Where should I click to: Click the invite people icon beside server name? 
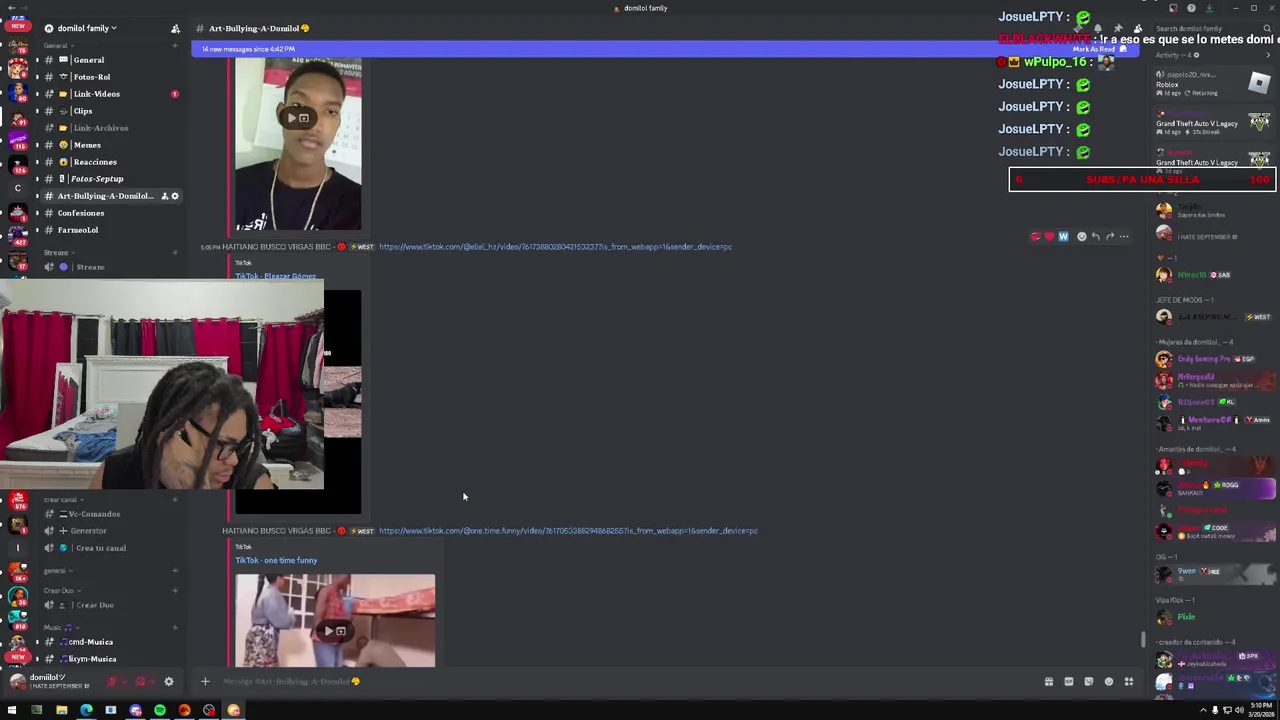[175, 28]
